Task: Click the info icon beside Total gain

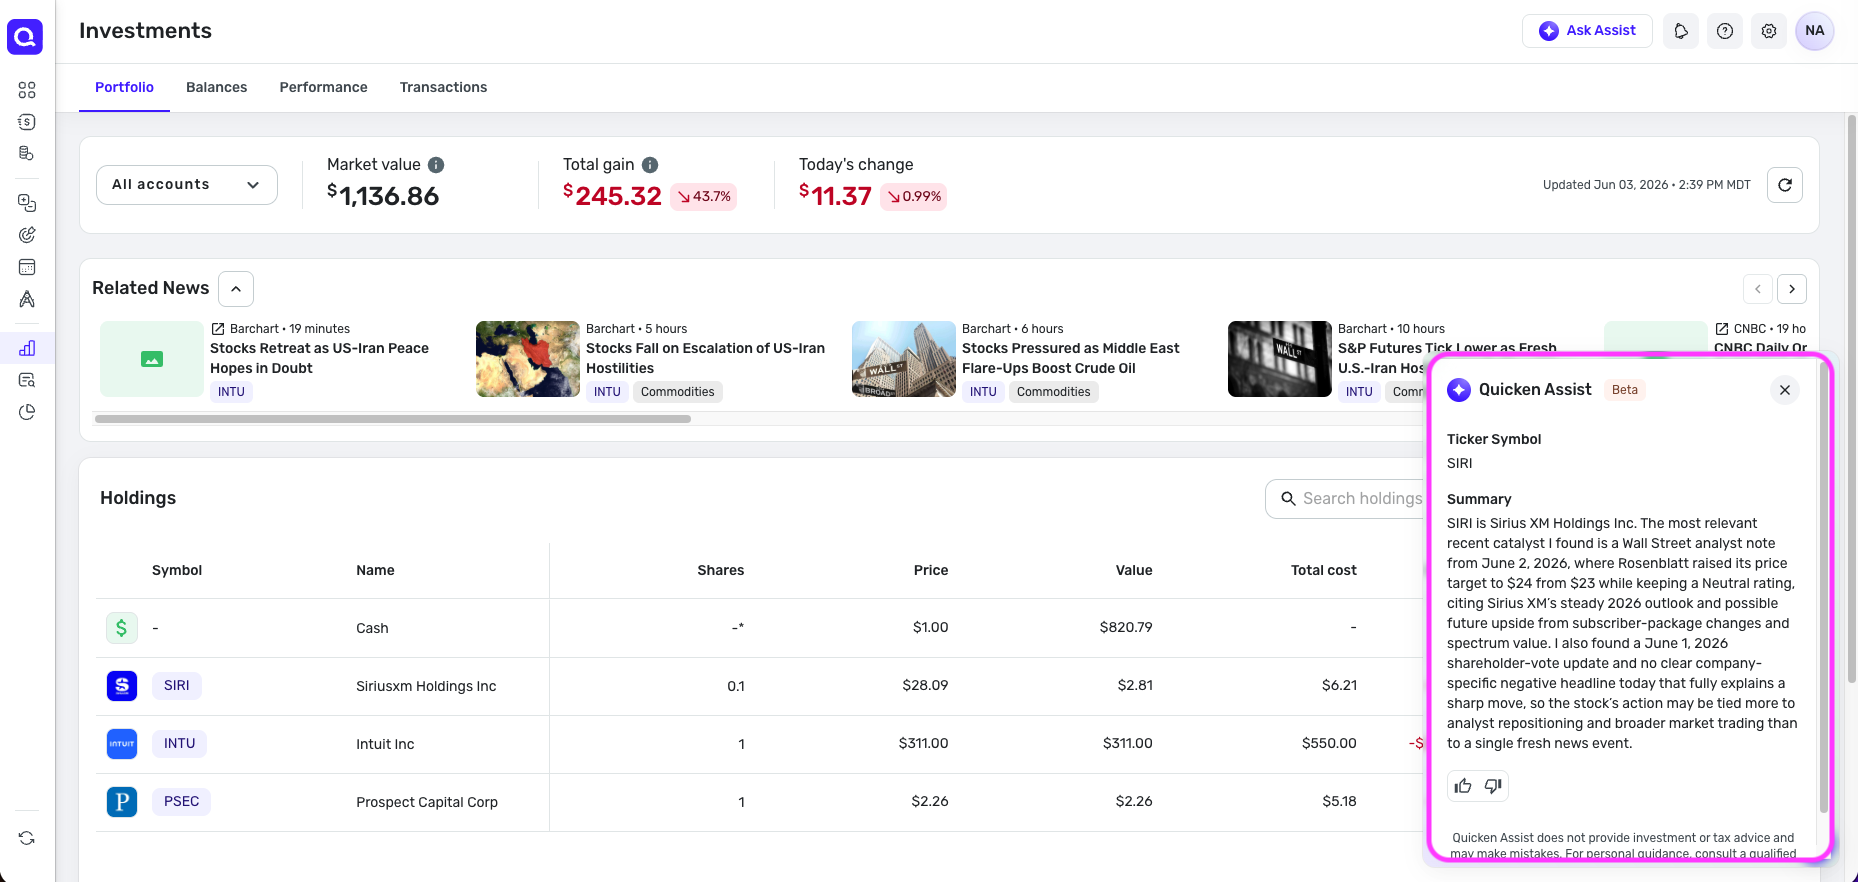Action: [650, 165]
